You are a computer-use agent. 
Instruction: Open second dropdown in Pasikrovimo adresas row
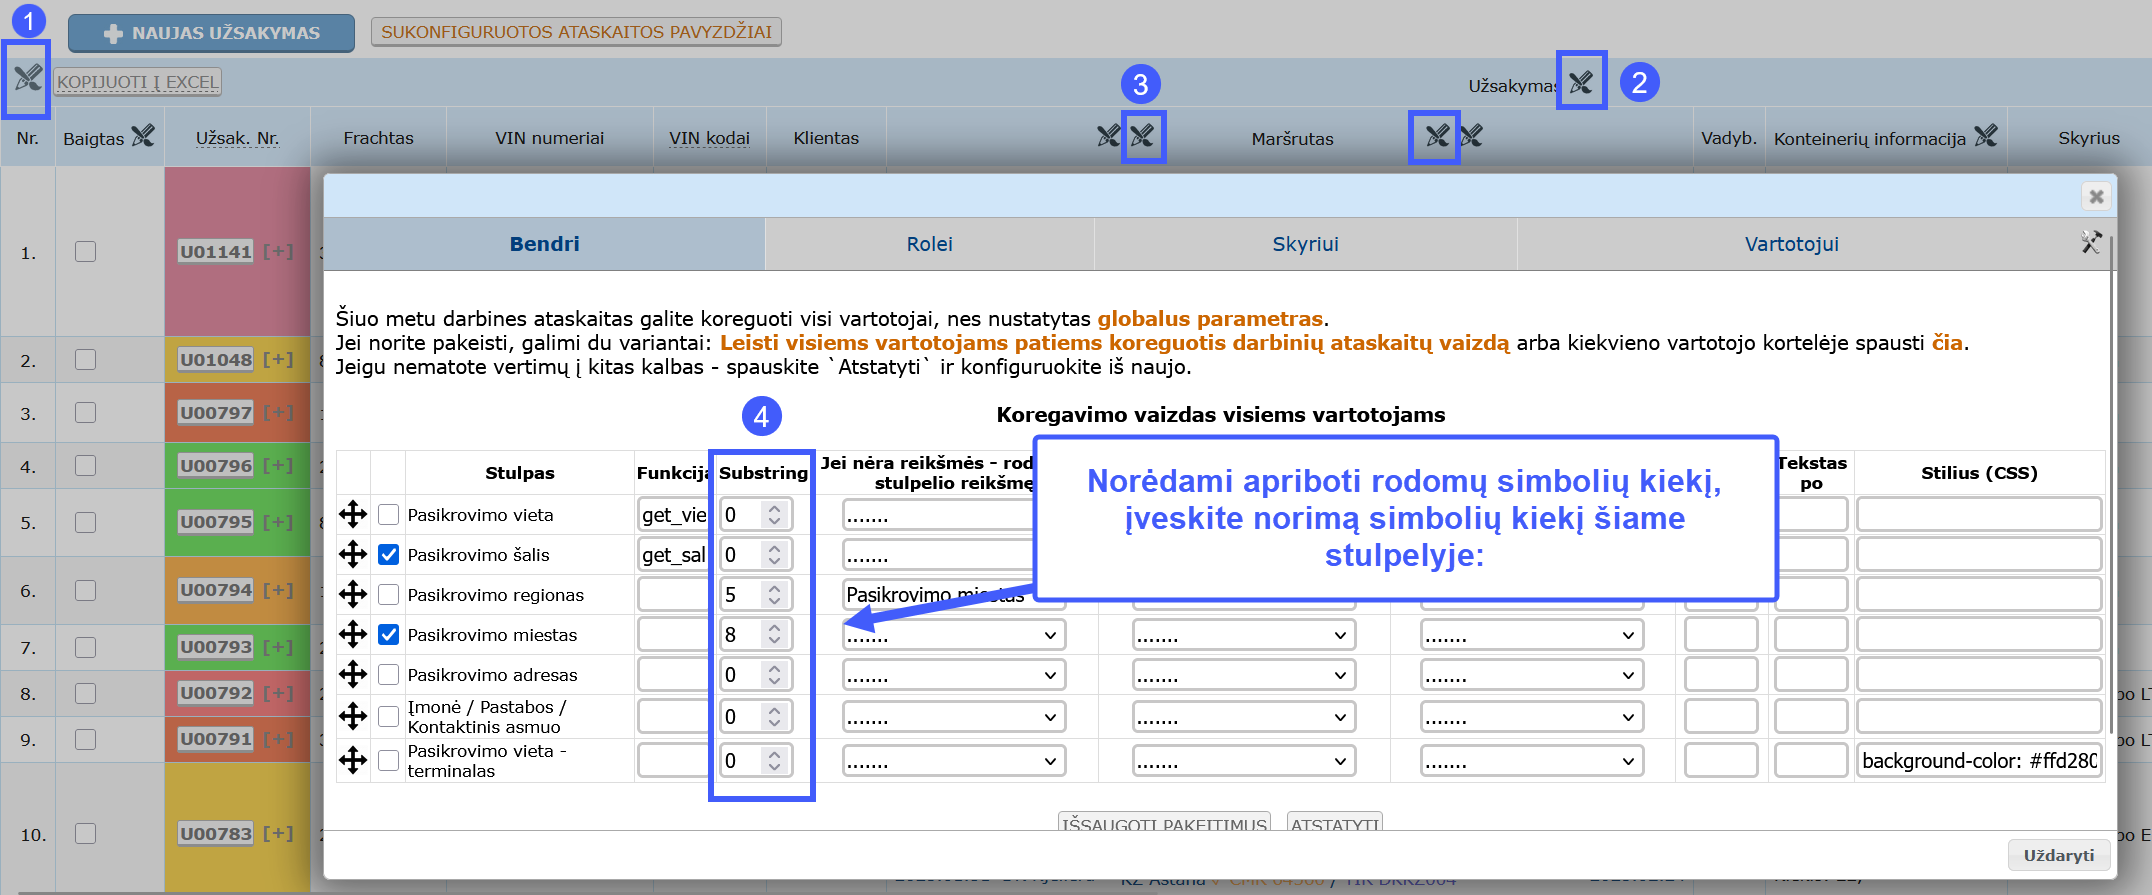[1244, 675]
